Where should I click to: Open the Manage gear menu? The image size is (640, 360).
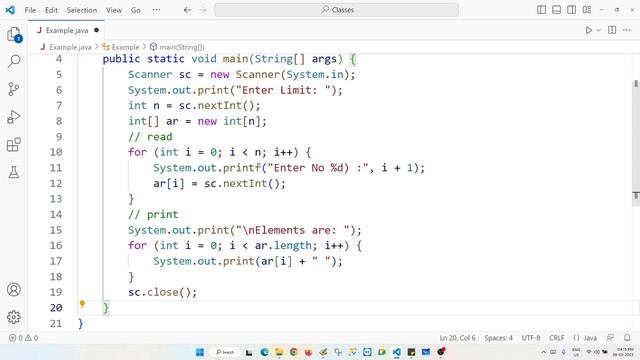(13, 317)
